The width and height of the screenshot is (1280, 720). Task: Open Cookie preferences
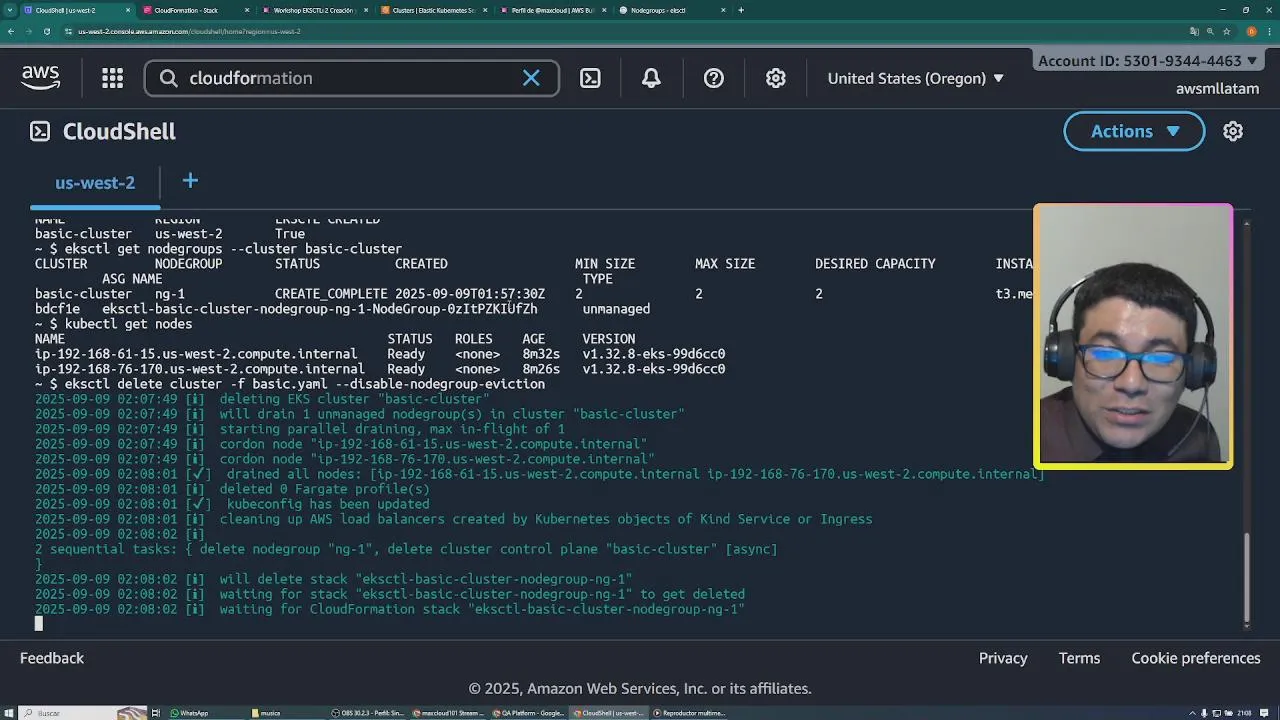pos(1196,658)
